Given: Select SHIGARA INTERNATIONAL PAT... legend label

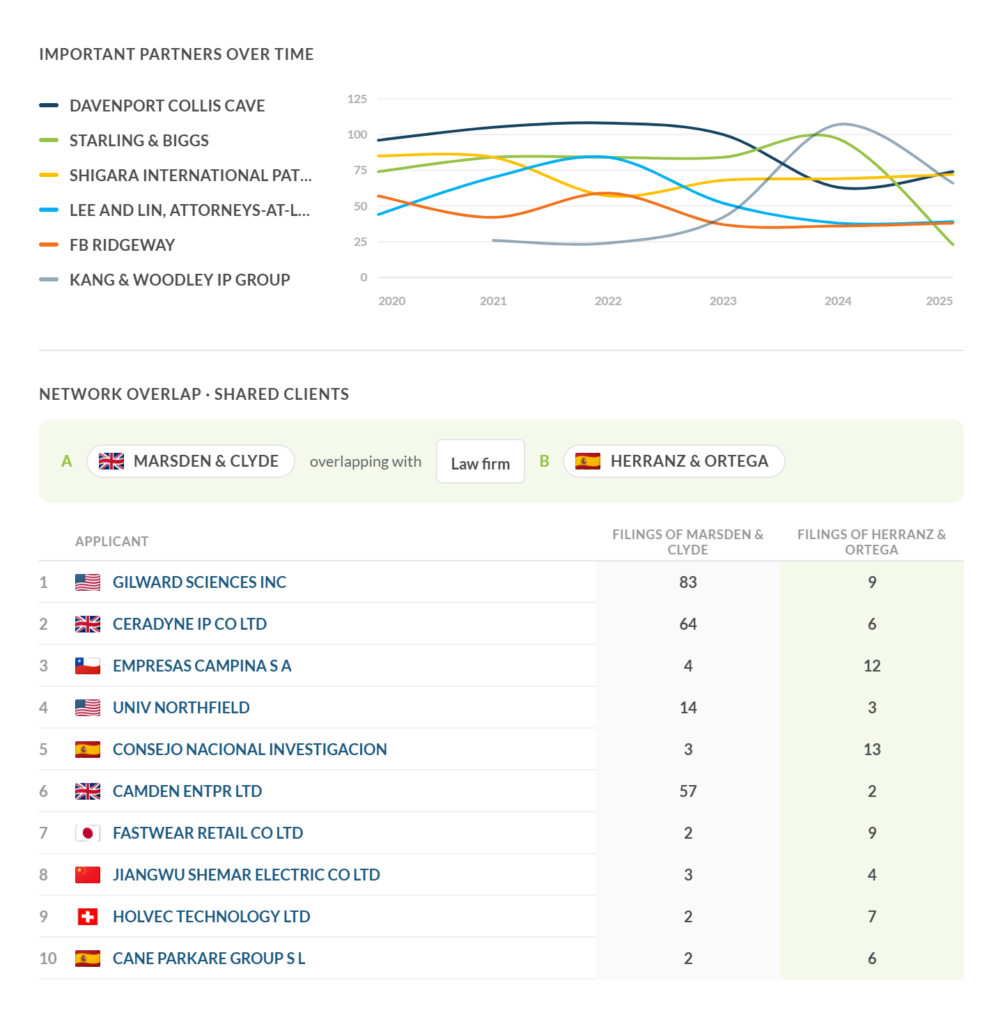Looking at the screenshot, I should click(x=191, y=176).
